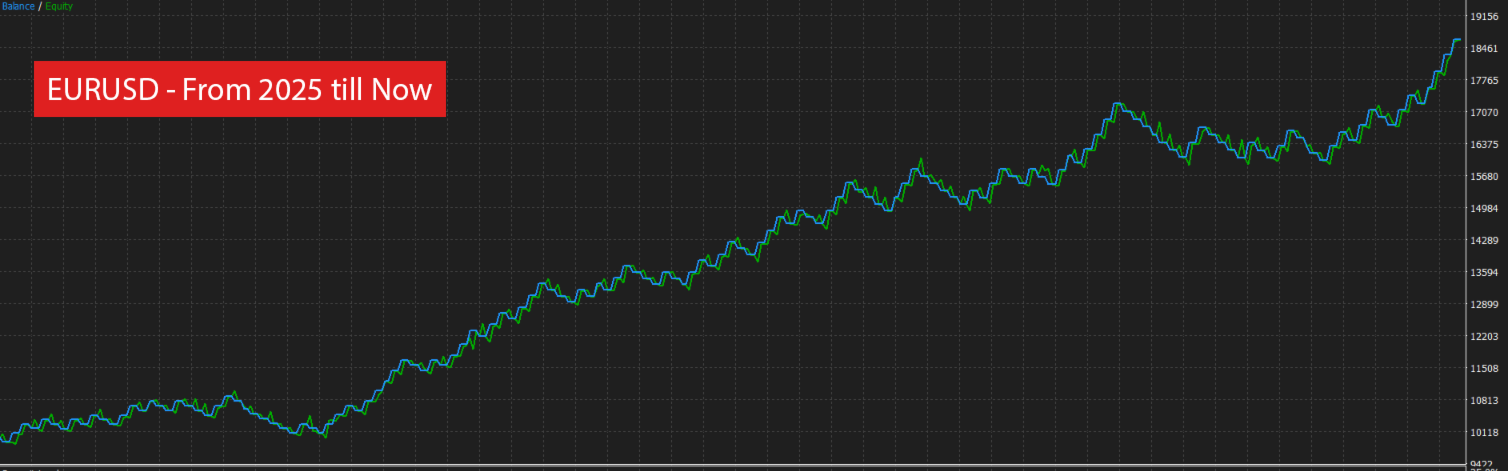Select the red EURUSD title banner
This screenshot has height=471, width=1508.
point(239,90)
